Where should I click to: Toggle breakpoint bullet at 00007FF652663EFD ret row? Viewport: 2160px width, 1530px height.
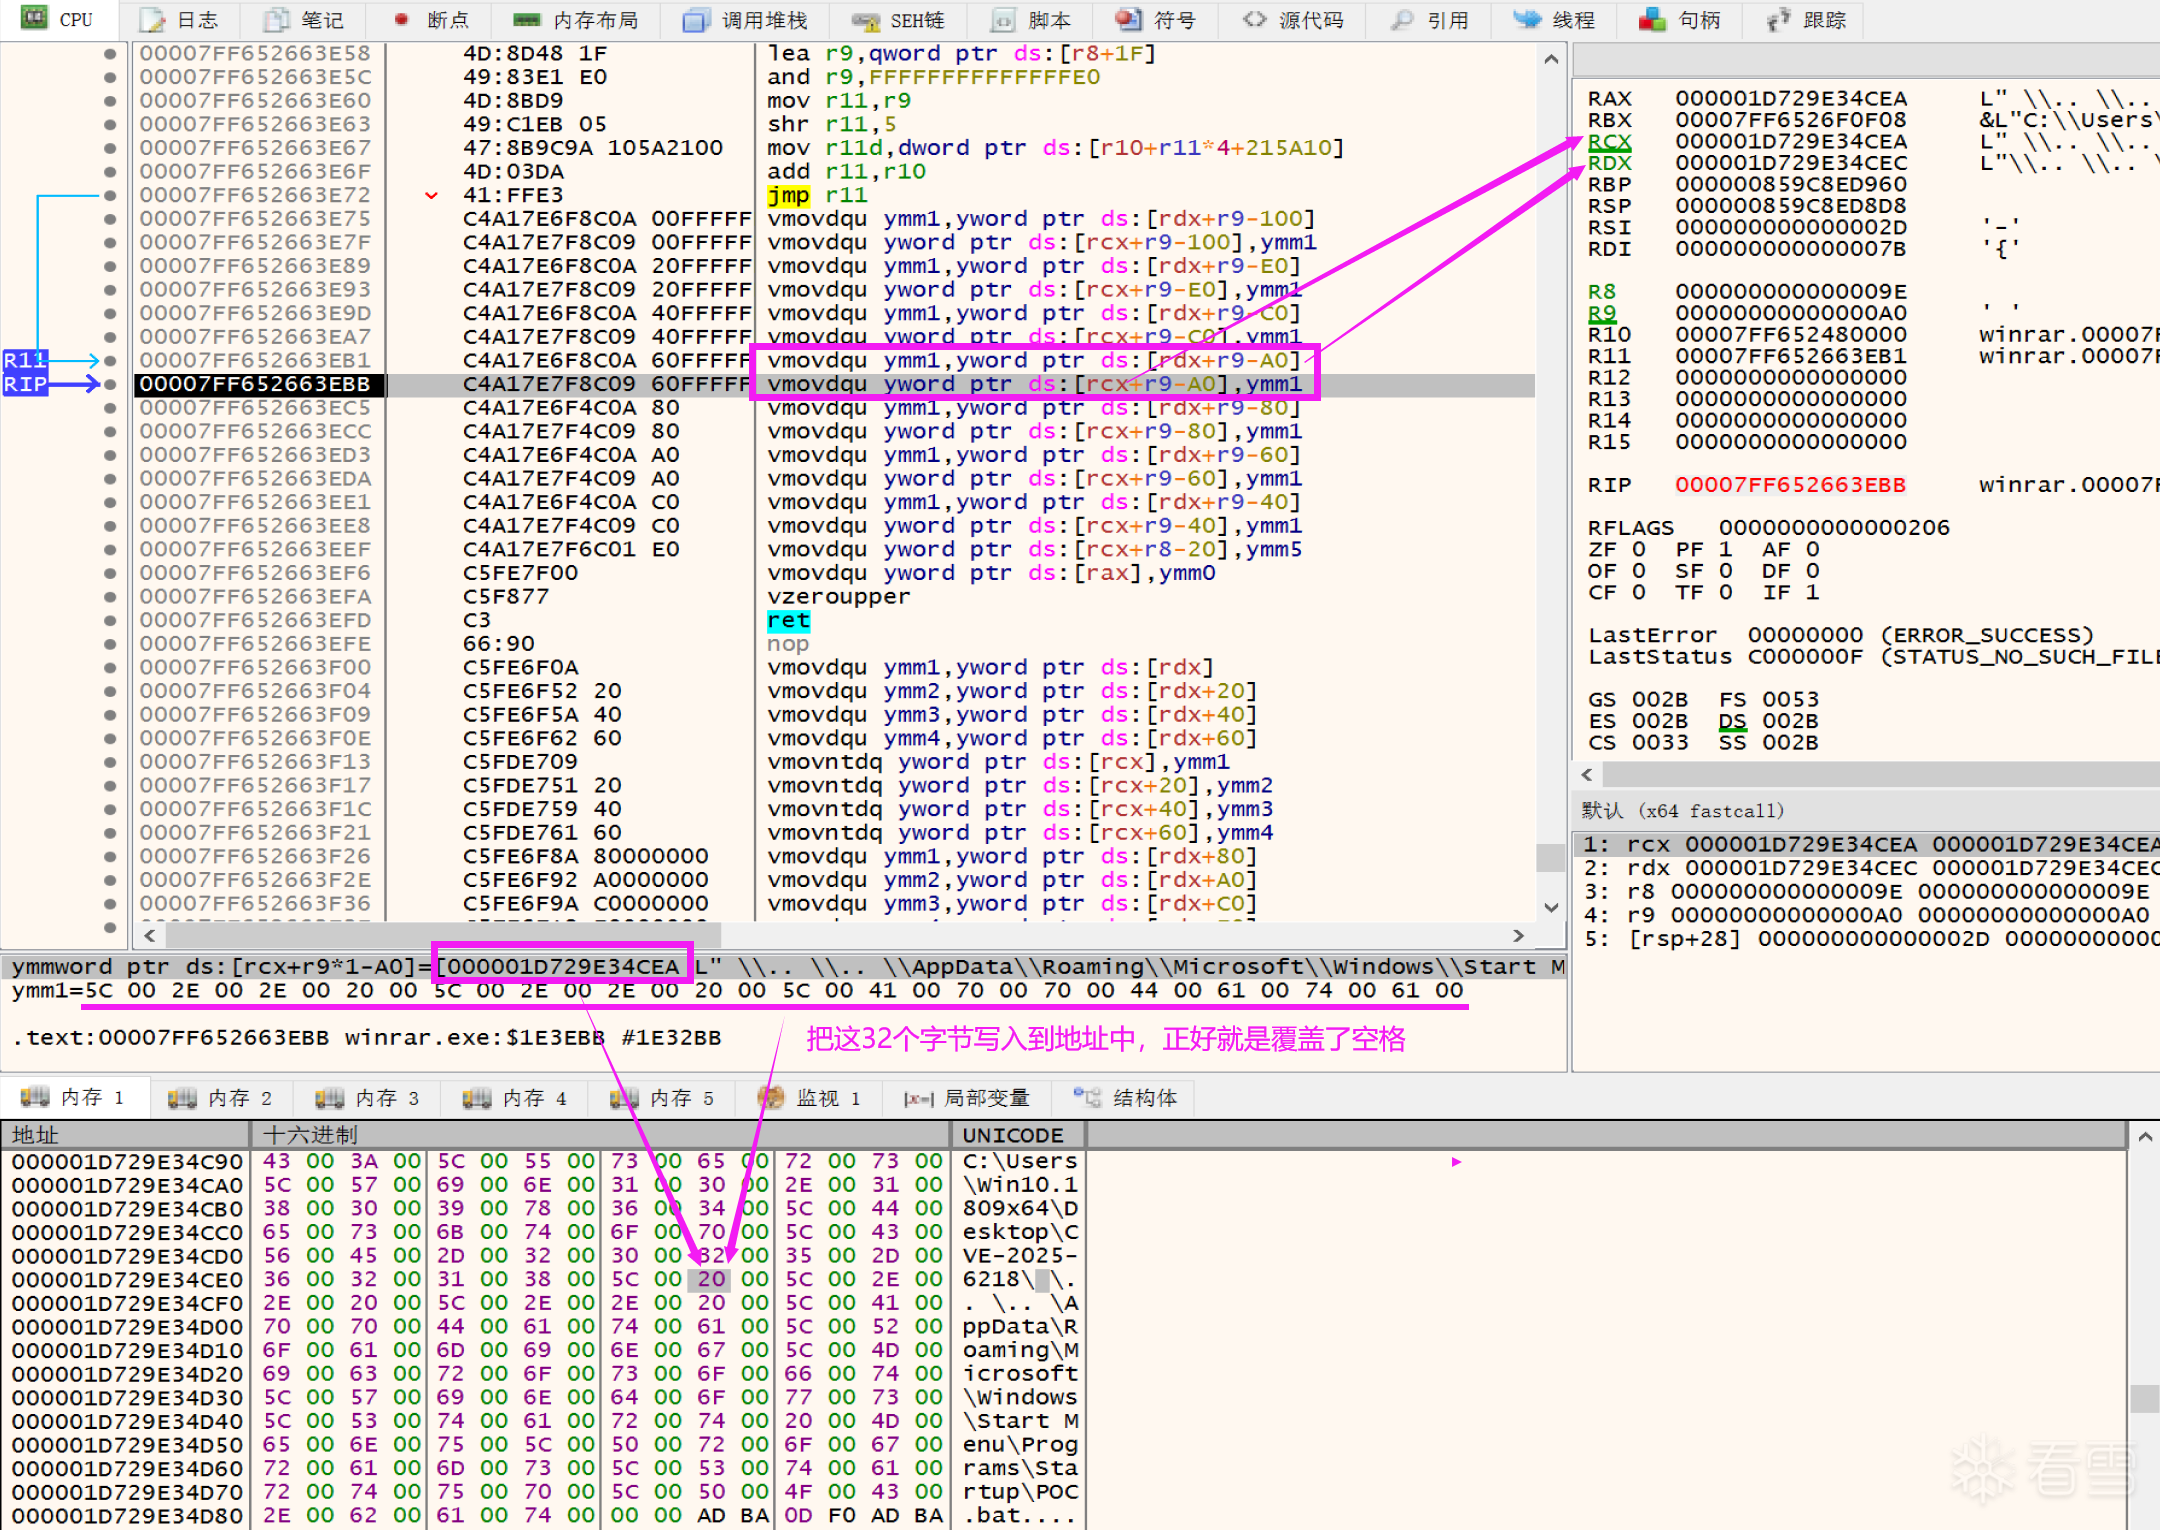110,620
